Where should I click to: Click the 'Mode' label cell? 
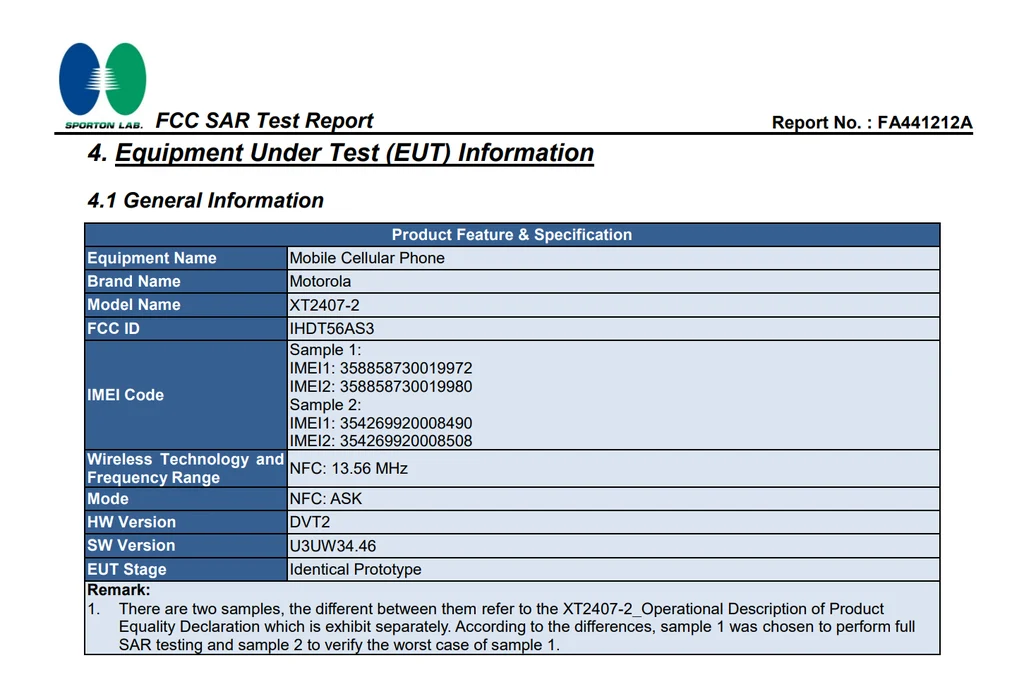point(186,499)
